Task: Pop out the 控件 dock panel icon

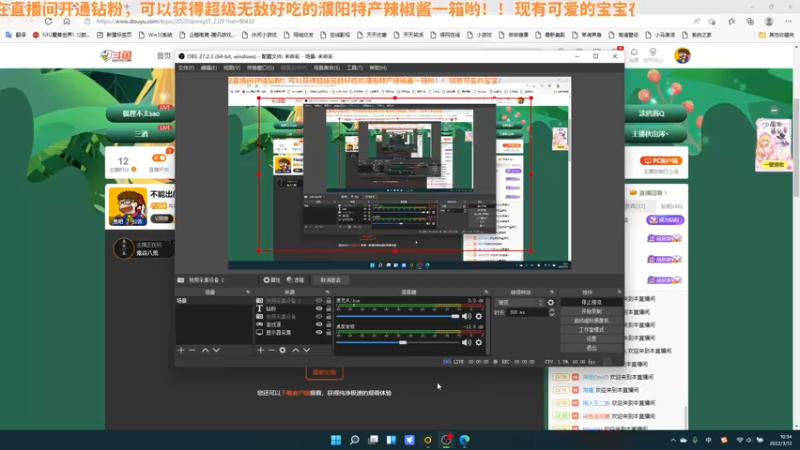Action: coord(619,292)
